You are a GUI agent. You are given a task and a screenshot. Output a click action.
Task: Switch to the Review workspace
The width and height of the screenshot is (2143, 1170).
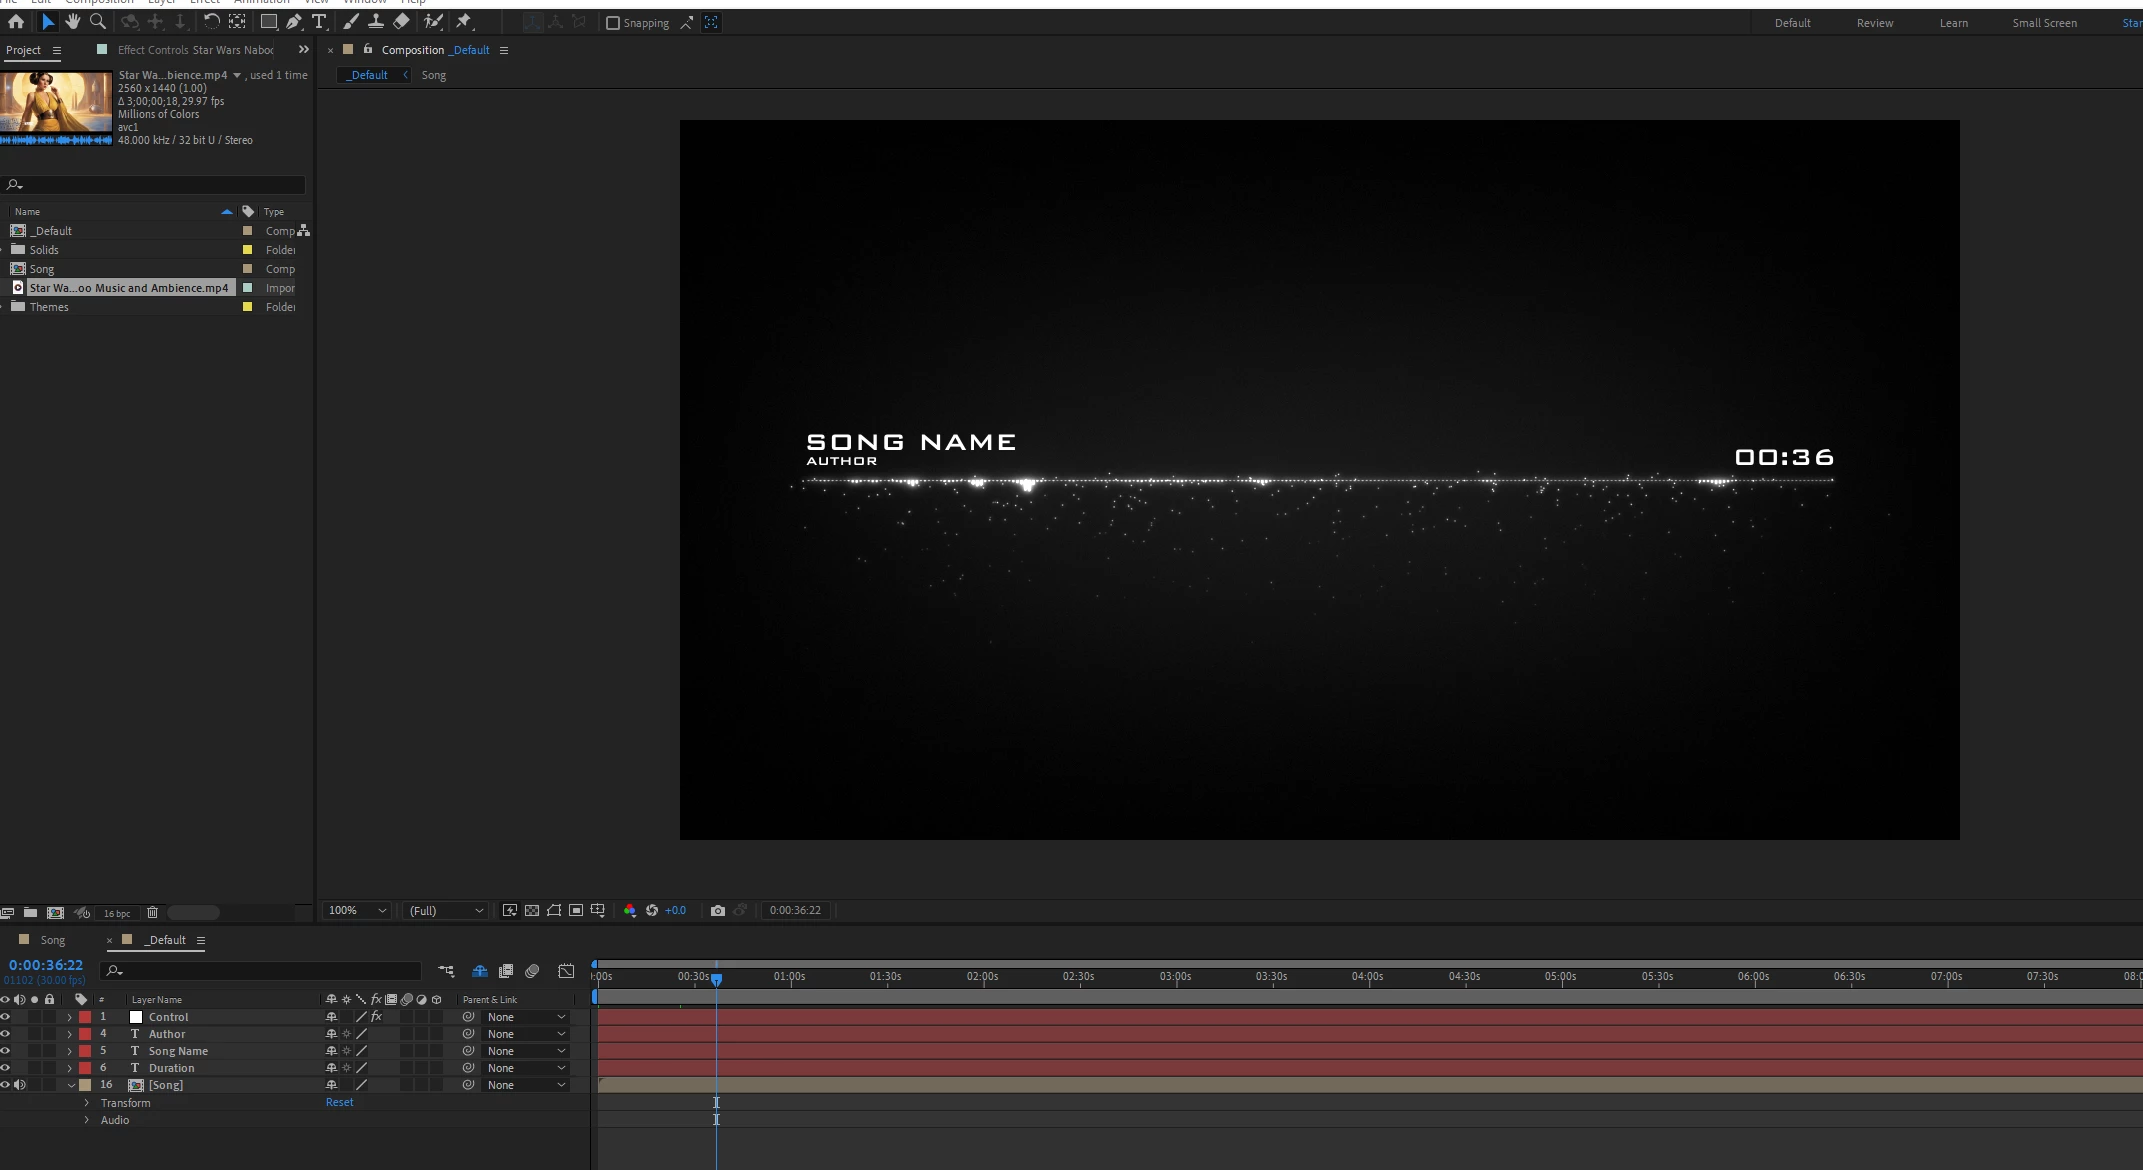(x=1874, y=23)
